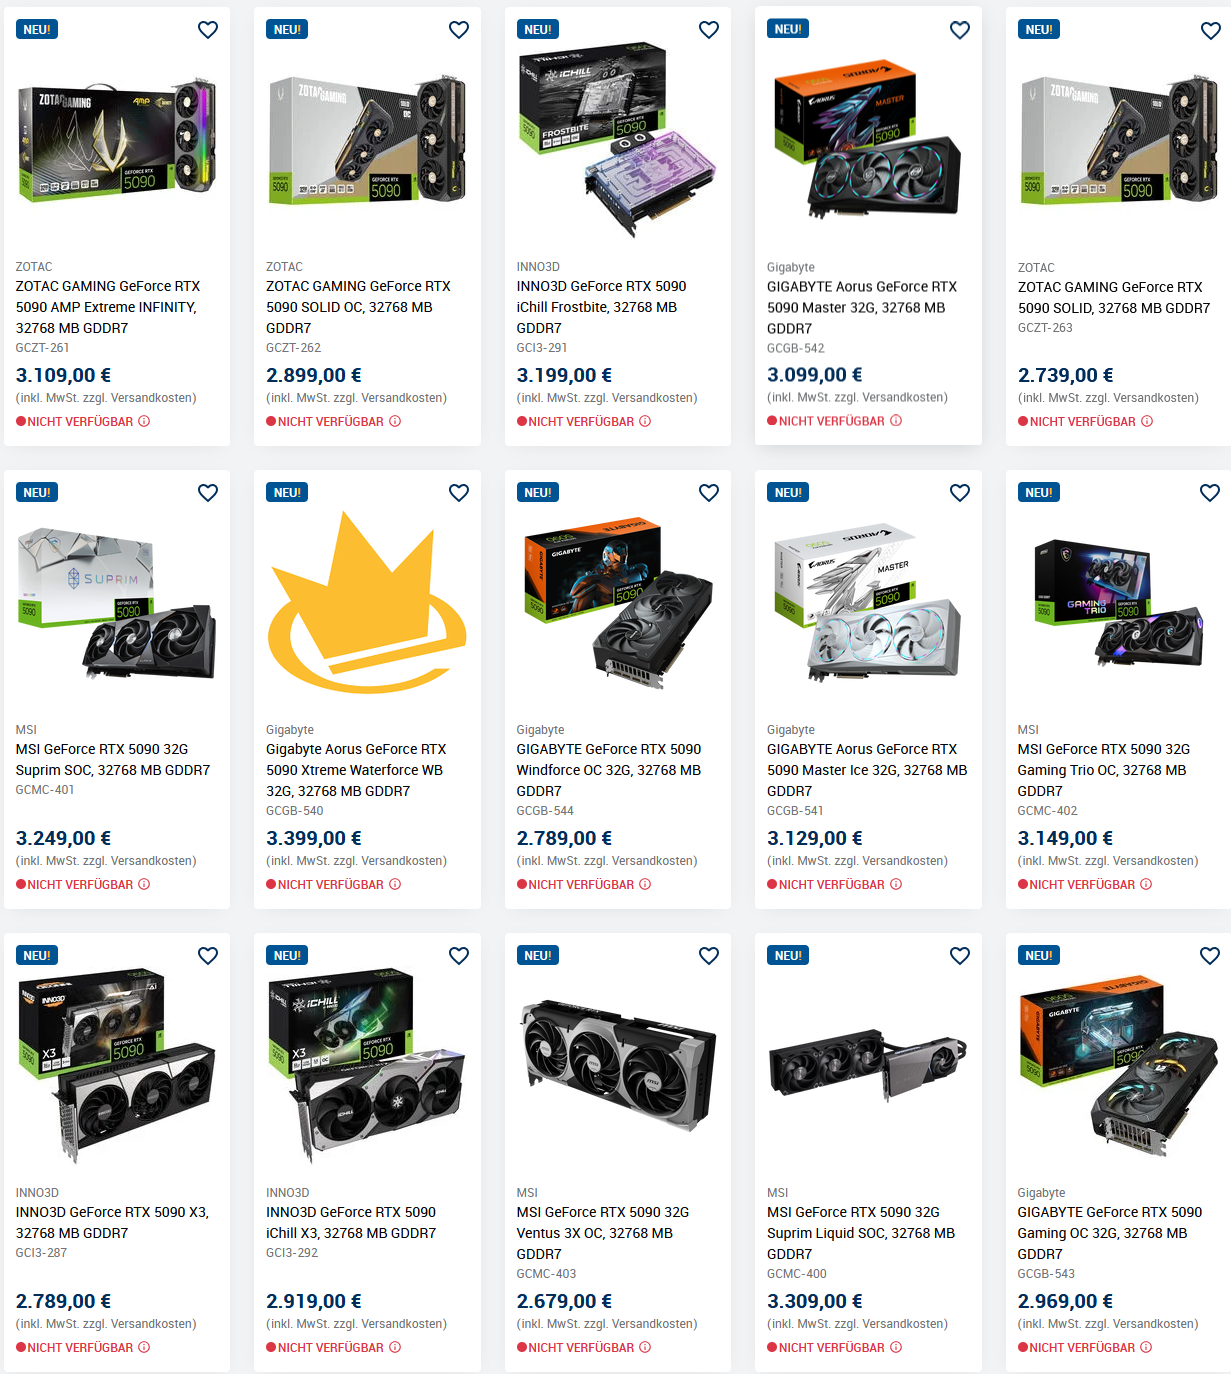
Task: Open the MSI Ventus 3X OC product image
Action: pos(618,1065)
